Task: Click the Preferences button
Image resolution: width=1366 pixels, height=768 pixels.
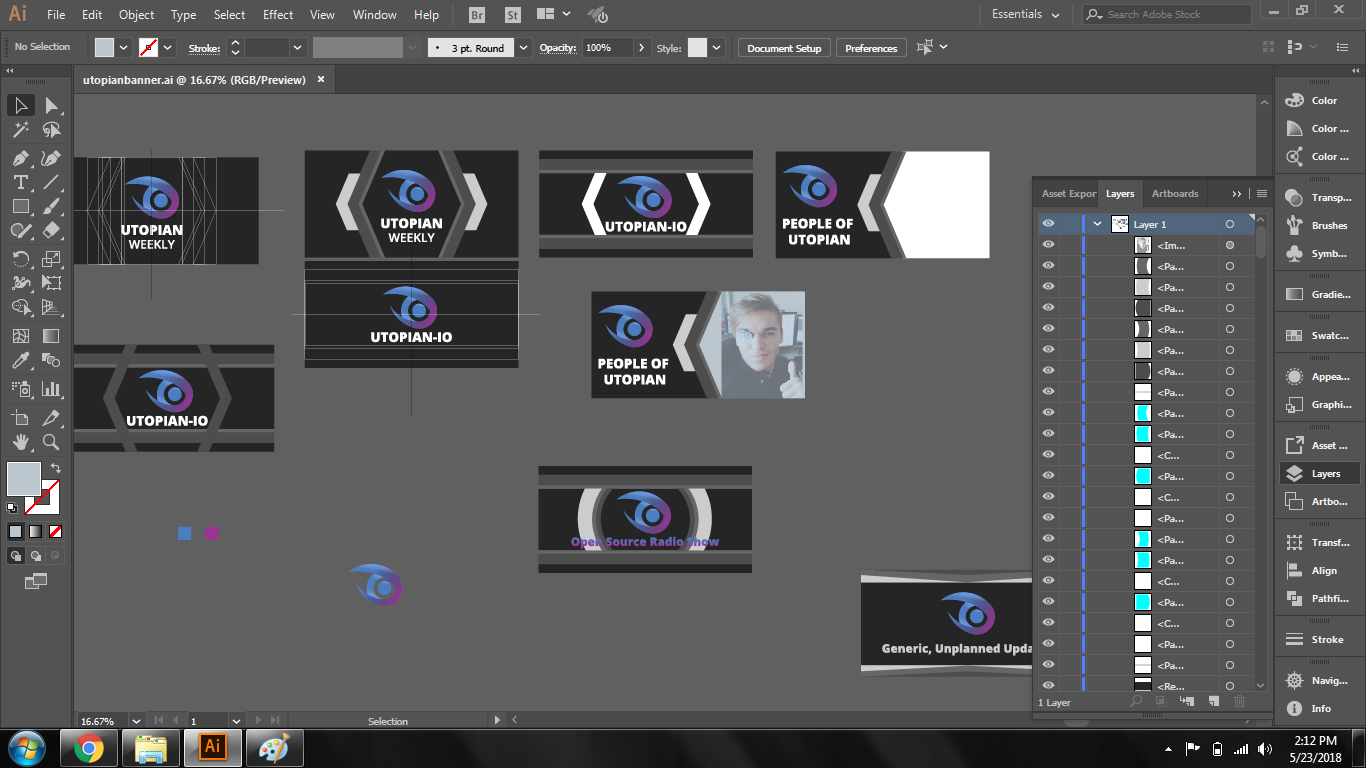Action: click(871, 48)
